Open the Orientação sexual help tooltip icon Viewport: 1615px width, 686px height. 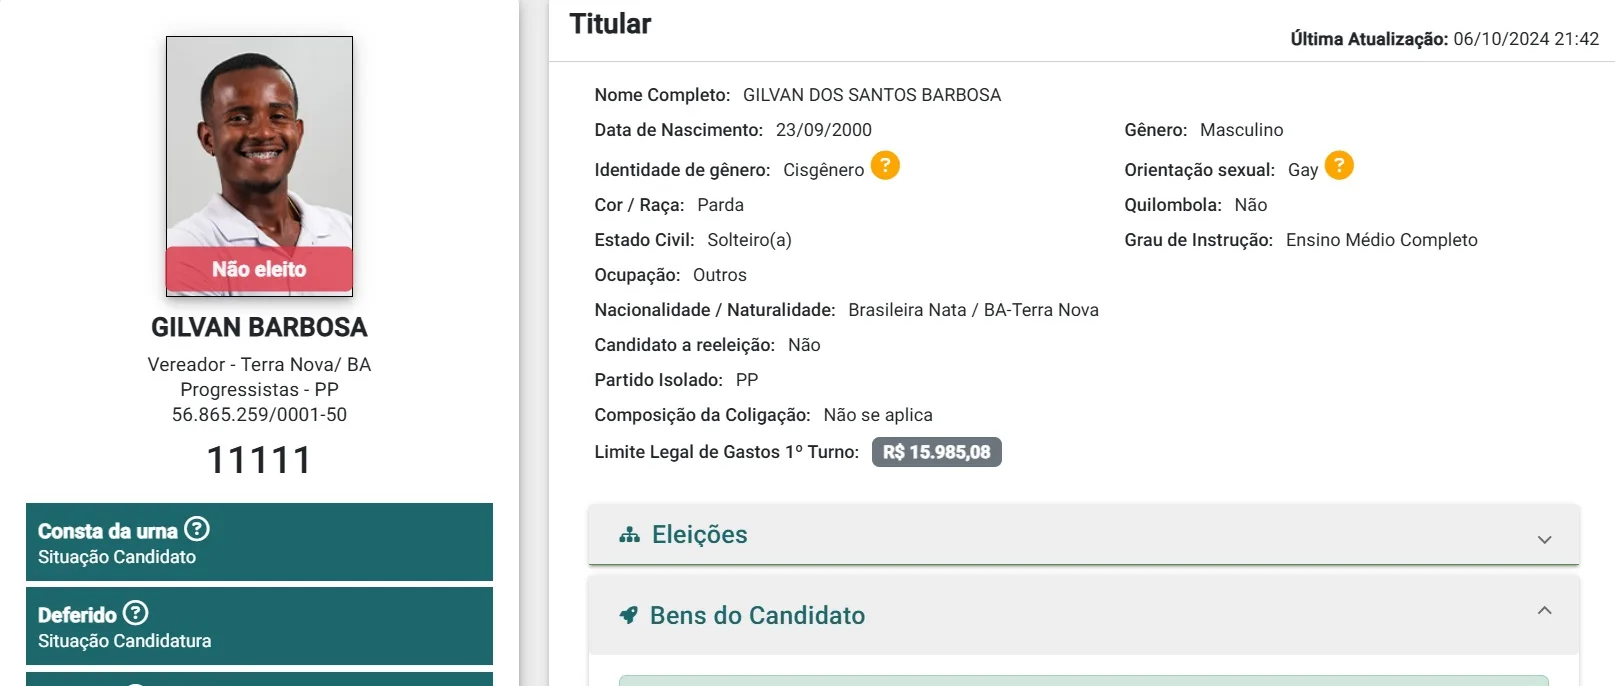[x=1339, y=165]
